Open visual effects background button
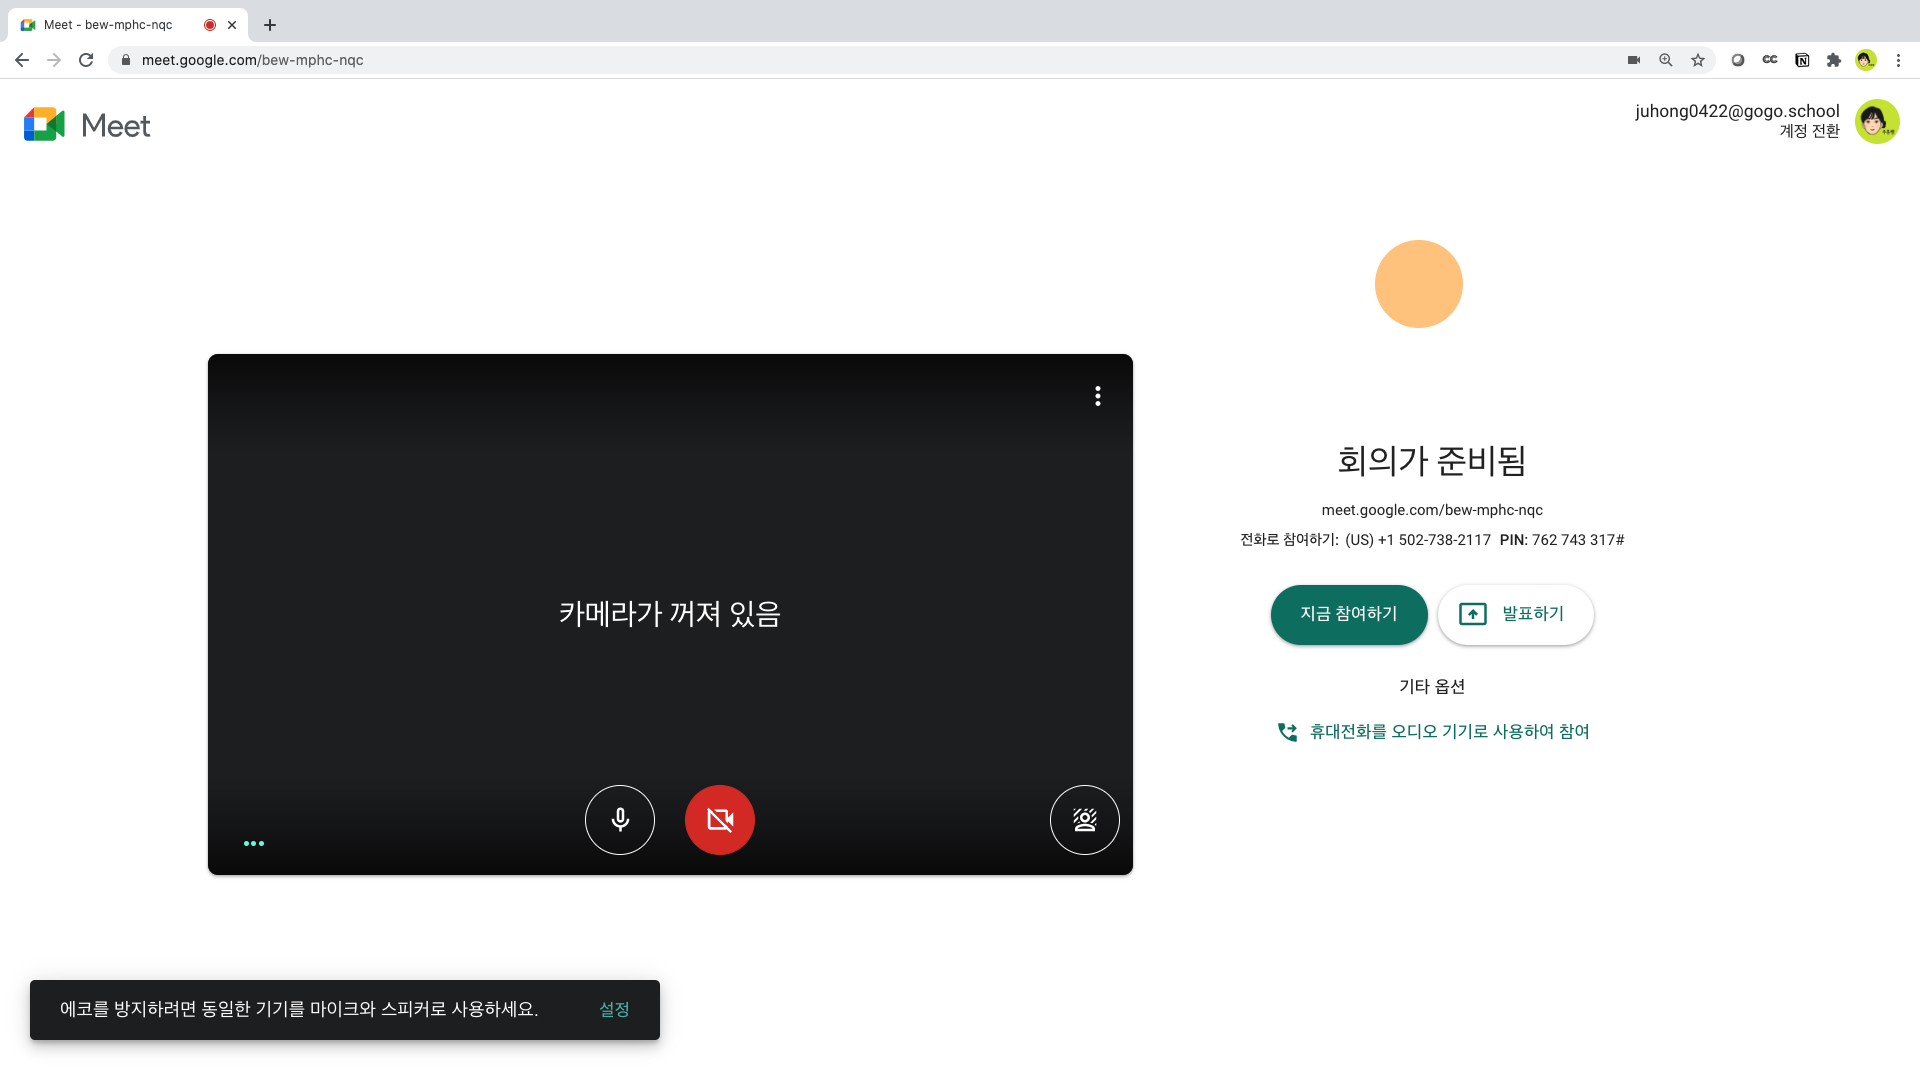 1084,820
